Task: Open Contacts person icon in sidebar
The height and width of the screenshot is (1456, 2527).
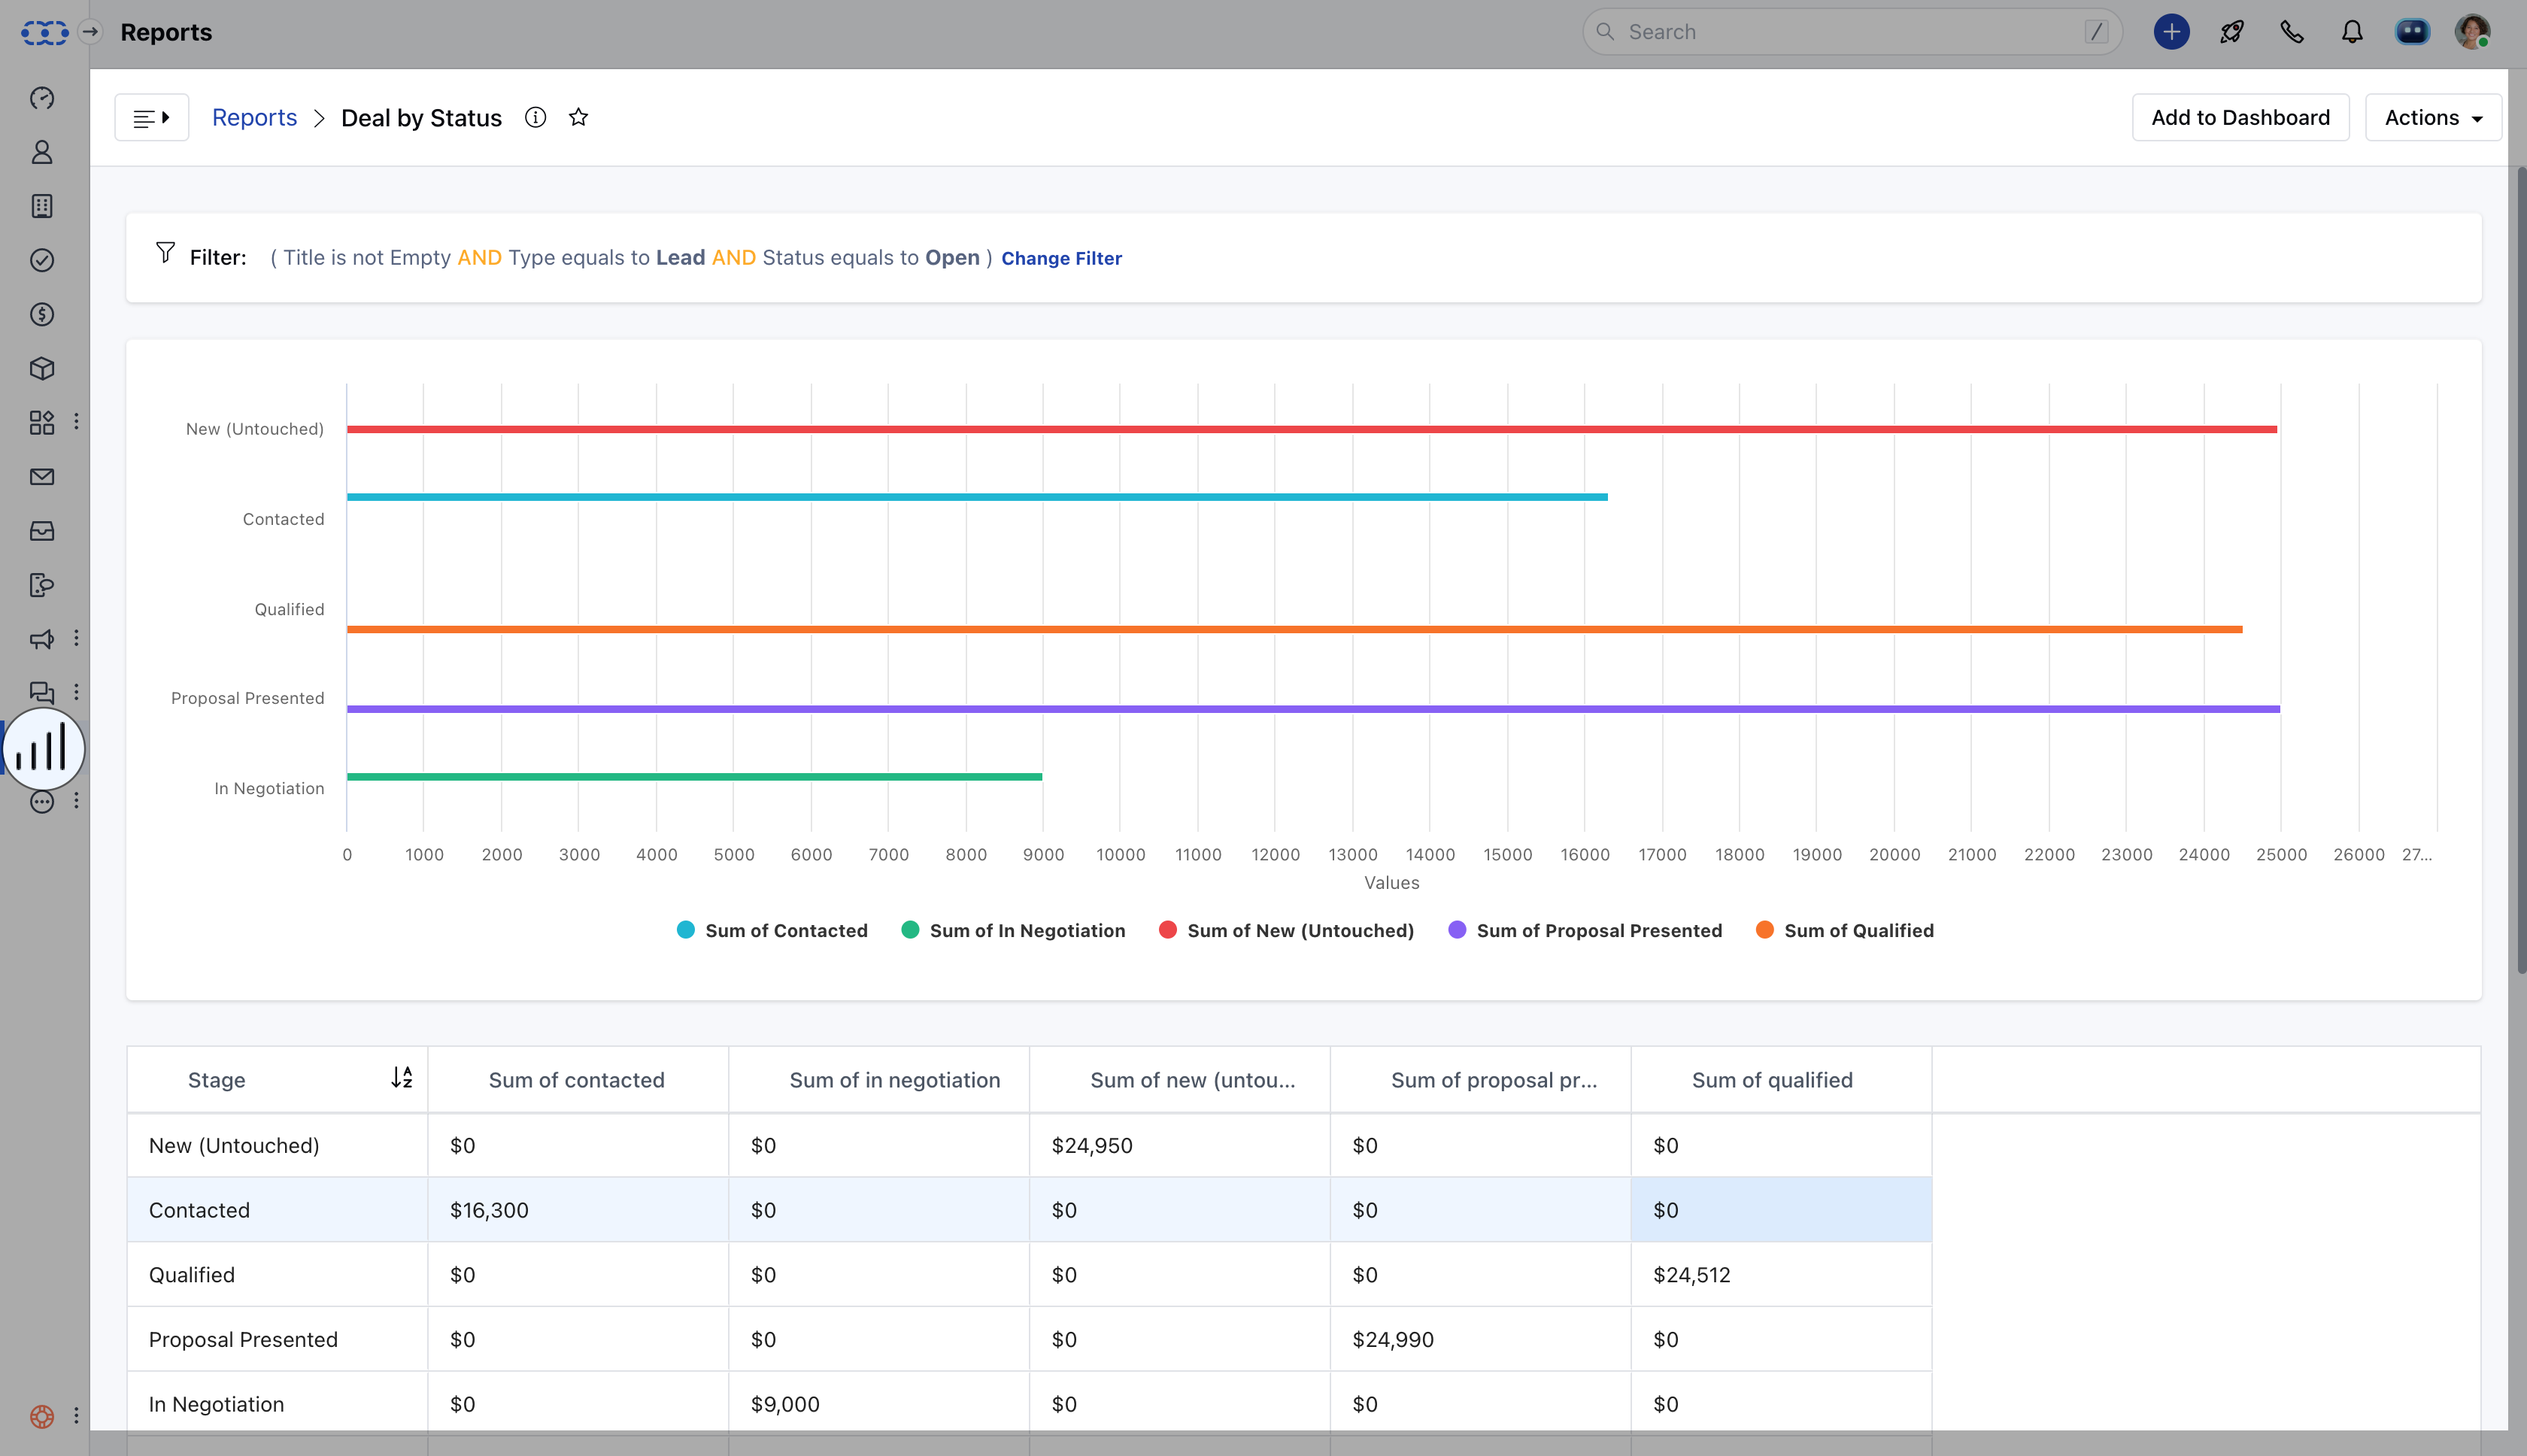Action: (x=42, y=152)
